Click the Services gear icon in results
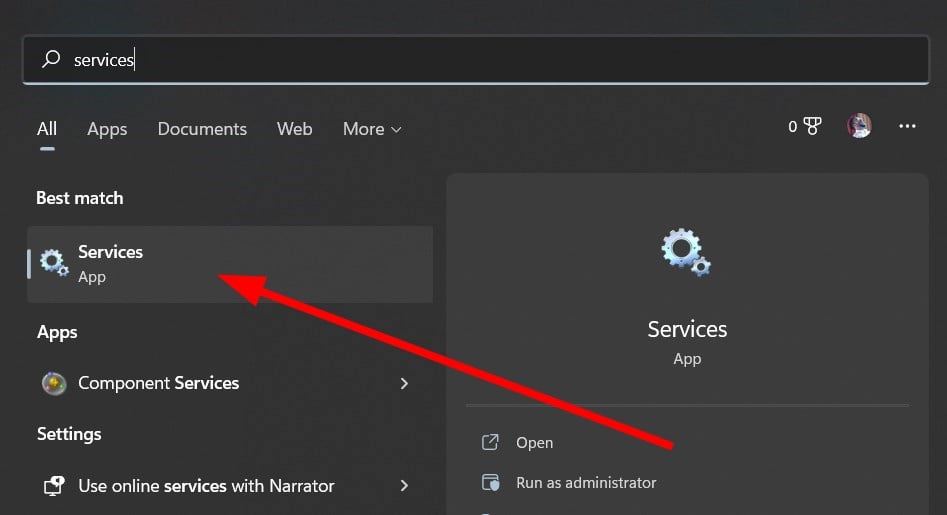Viewport: 947px width, 515px height. coord(54,263)
